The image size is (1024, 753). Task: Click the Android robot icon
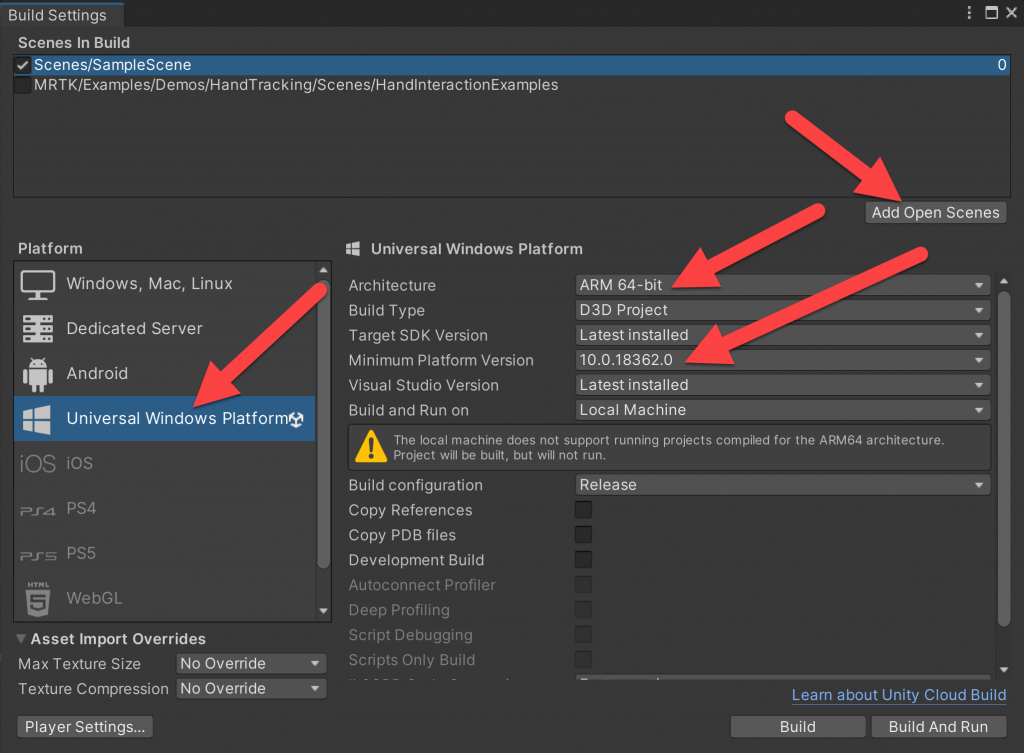click(x=37, y=374)
